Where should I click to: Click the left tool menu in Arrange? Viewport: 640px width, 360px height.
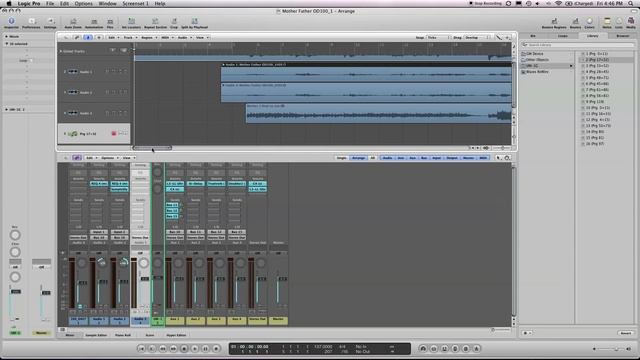click(499, 38)
